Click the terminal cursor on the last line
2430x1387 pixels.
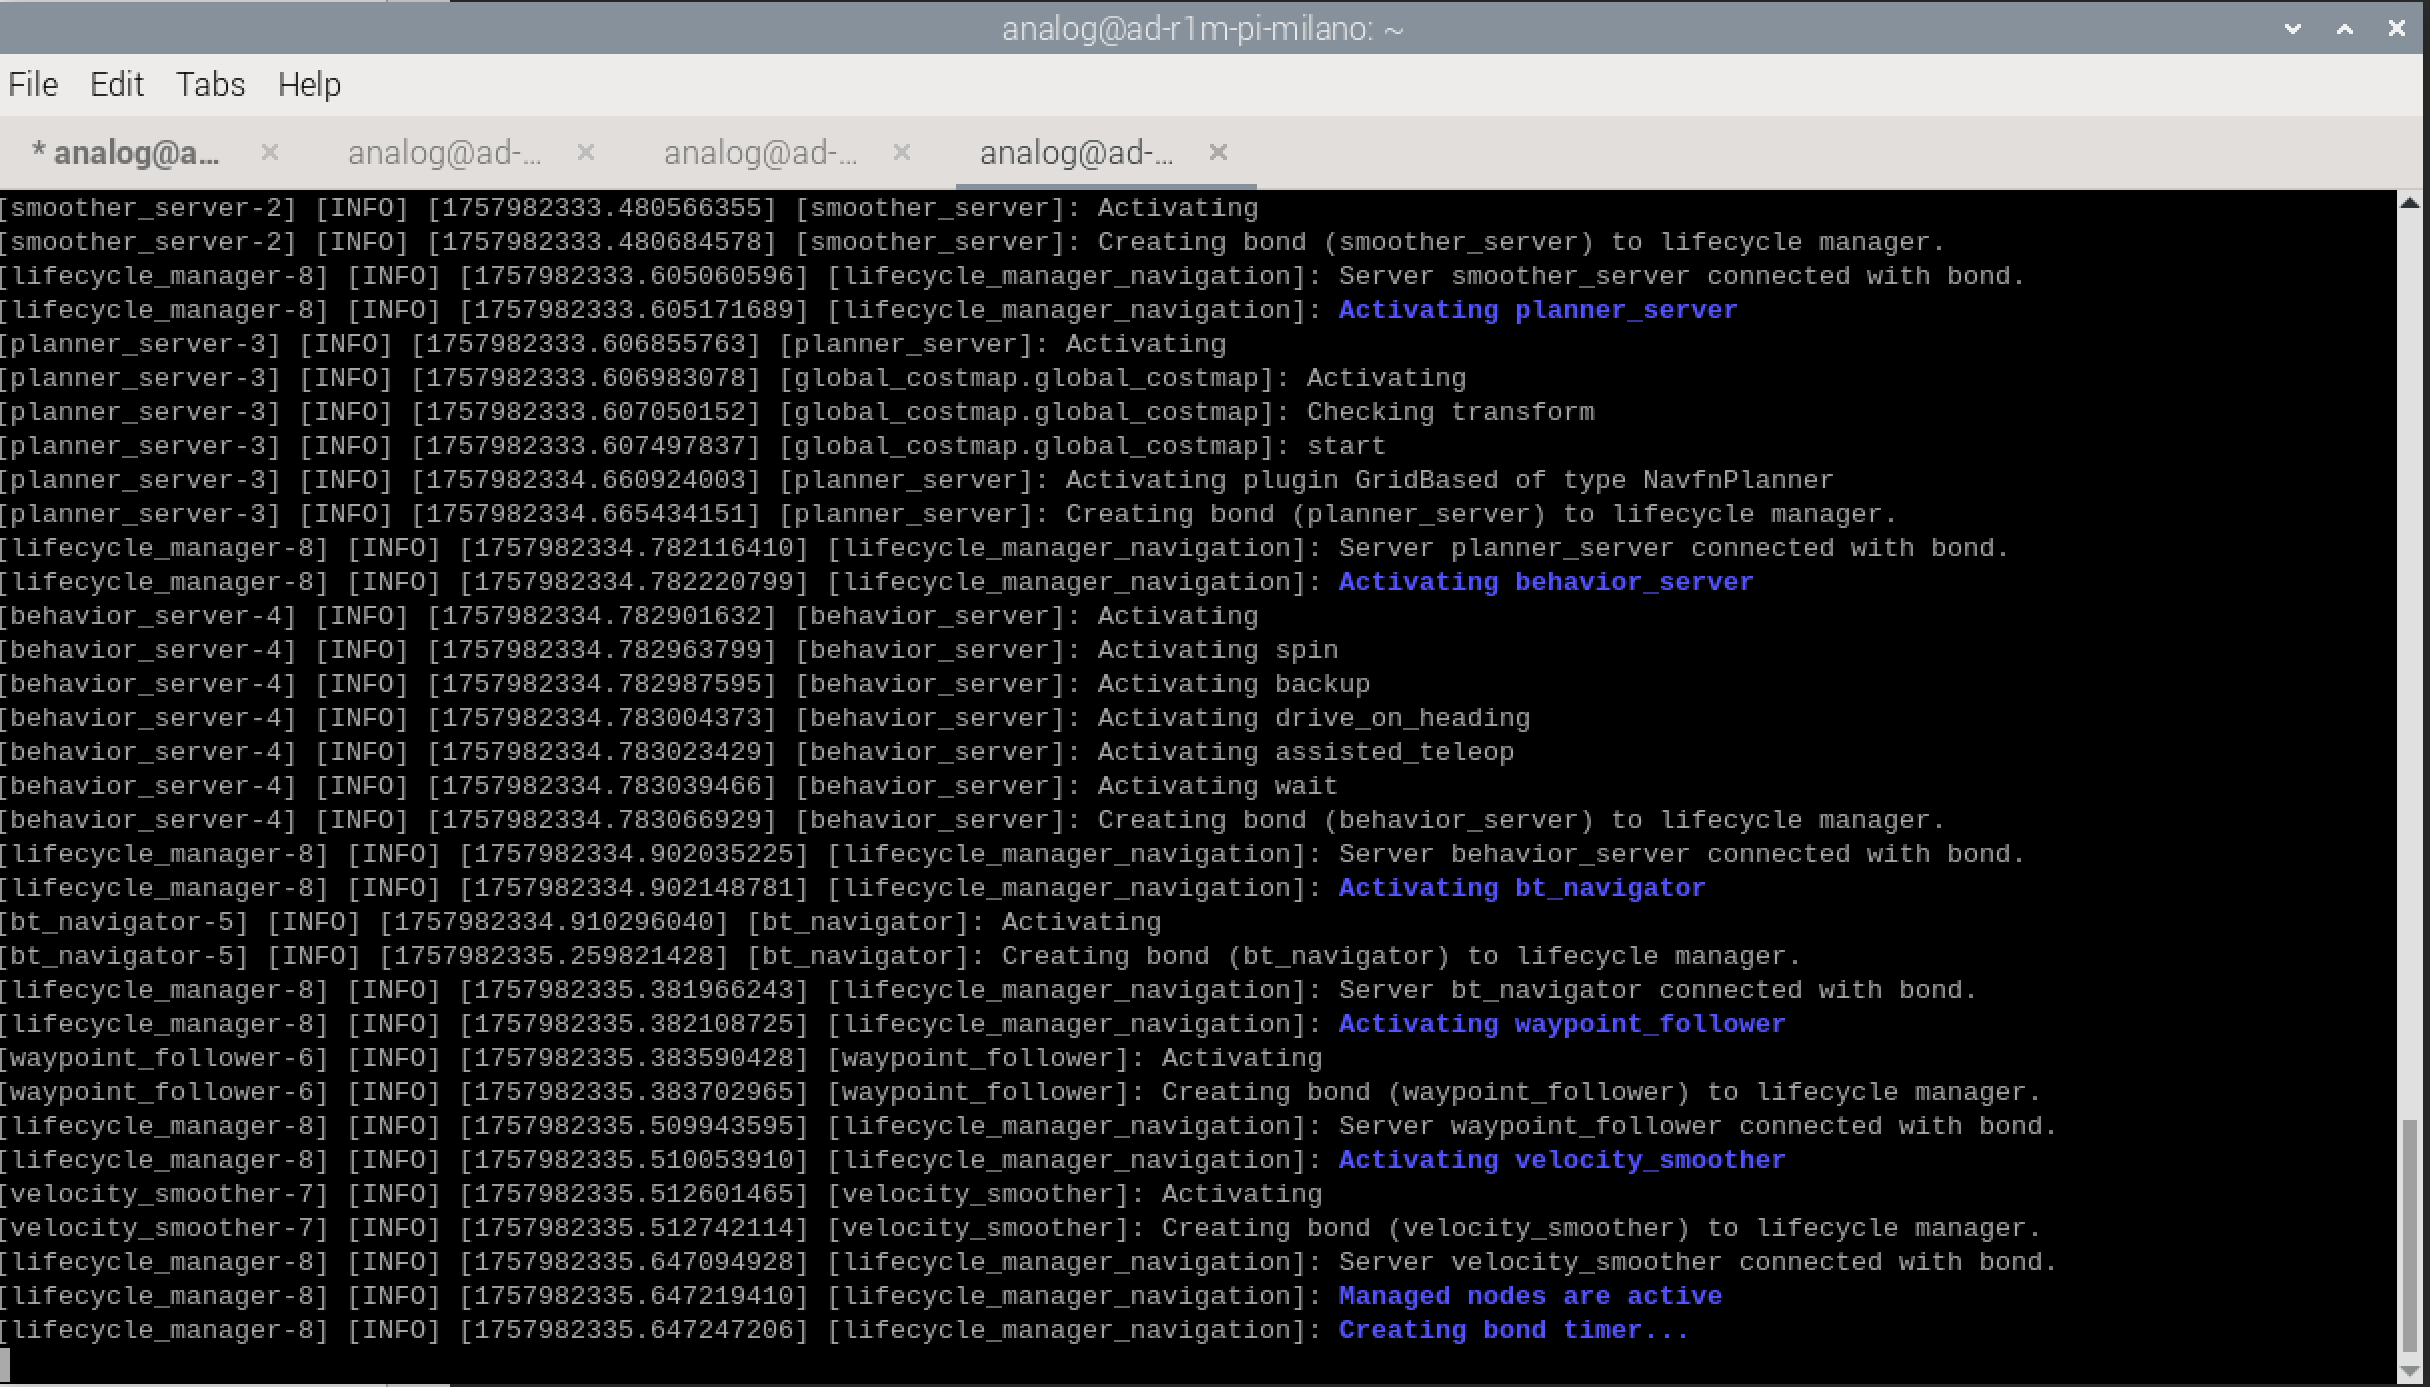(5, 1364)
